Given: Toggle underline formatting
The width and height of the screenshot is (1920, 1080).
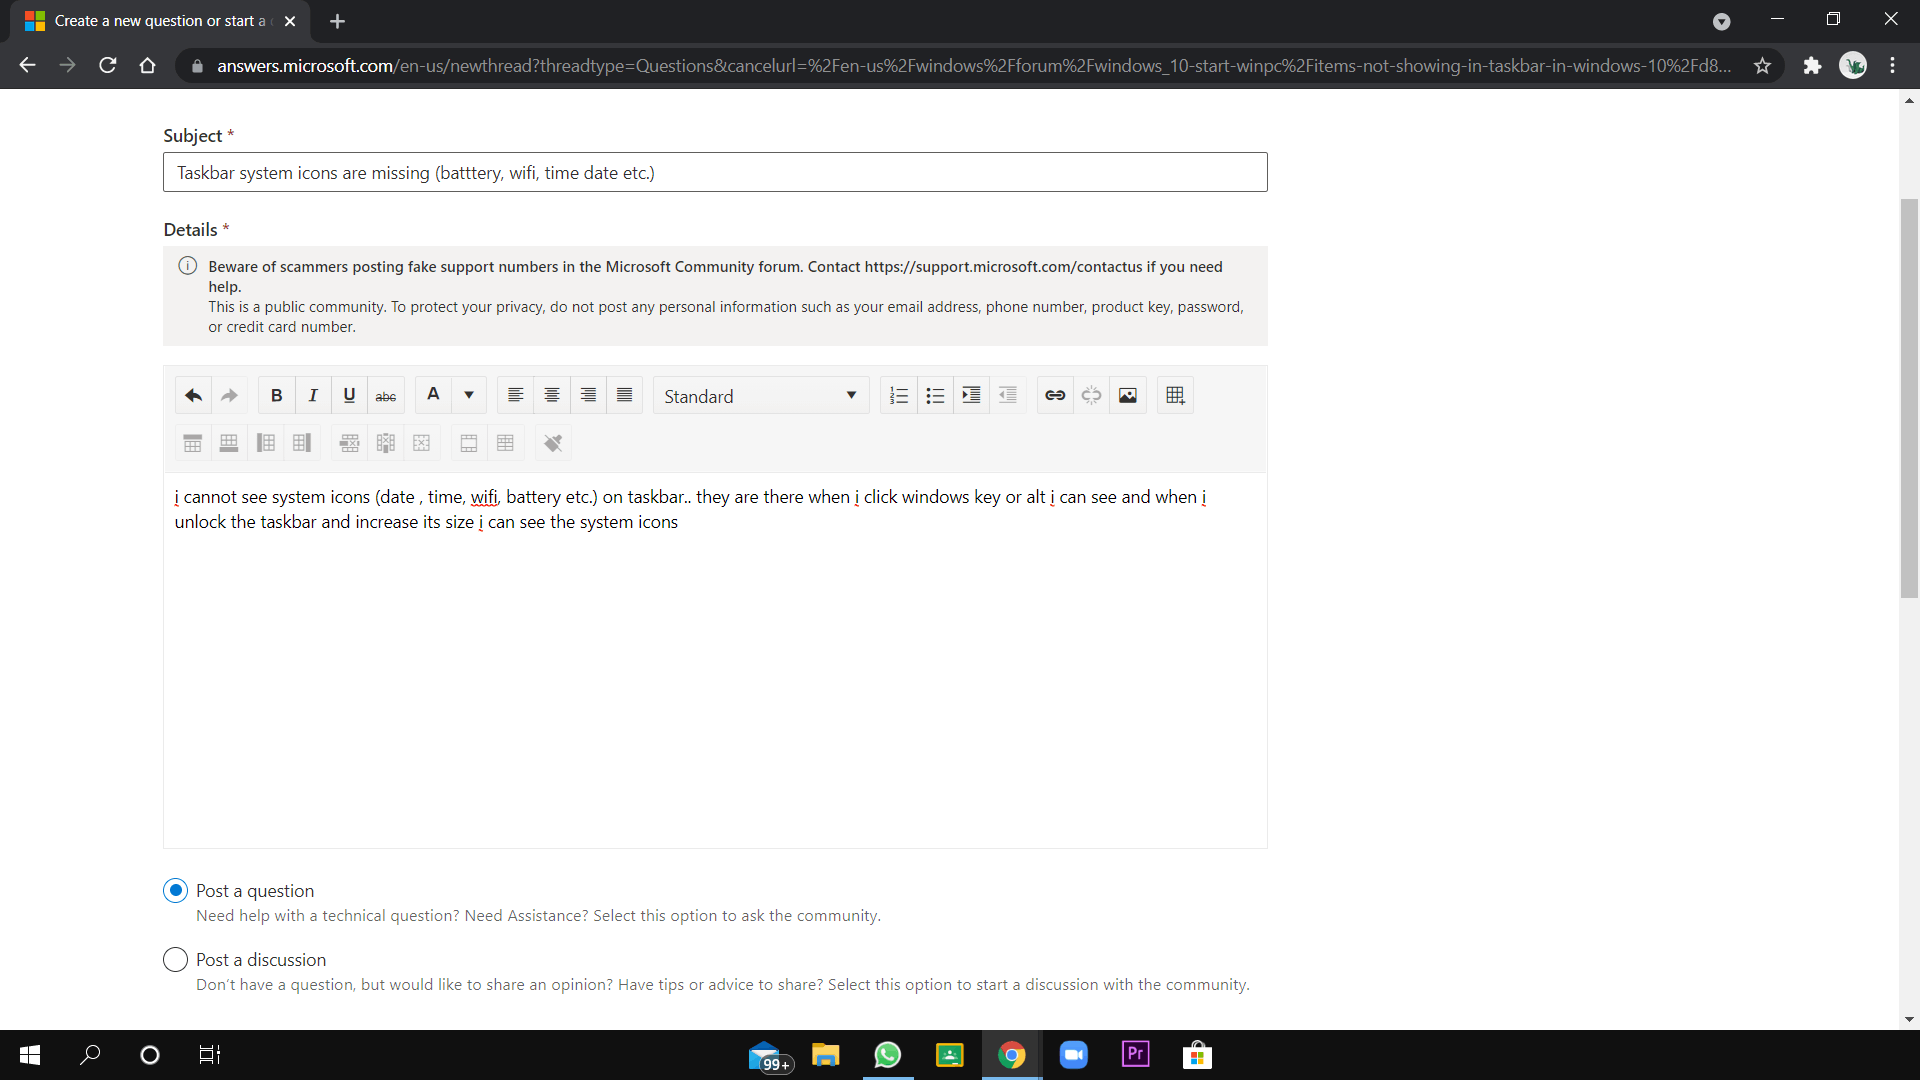Looking at the screenshot, I should [349, 395].
